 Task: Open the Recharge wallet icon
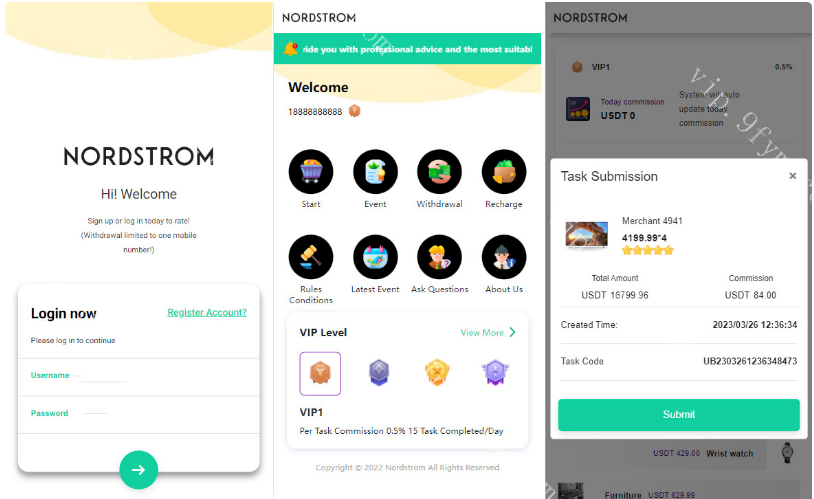click(504, 172)
